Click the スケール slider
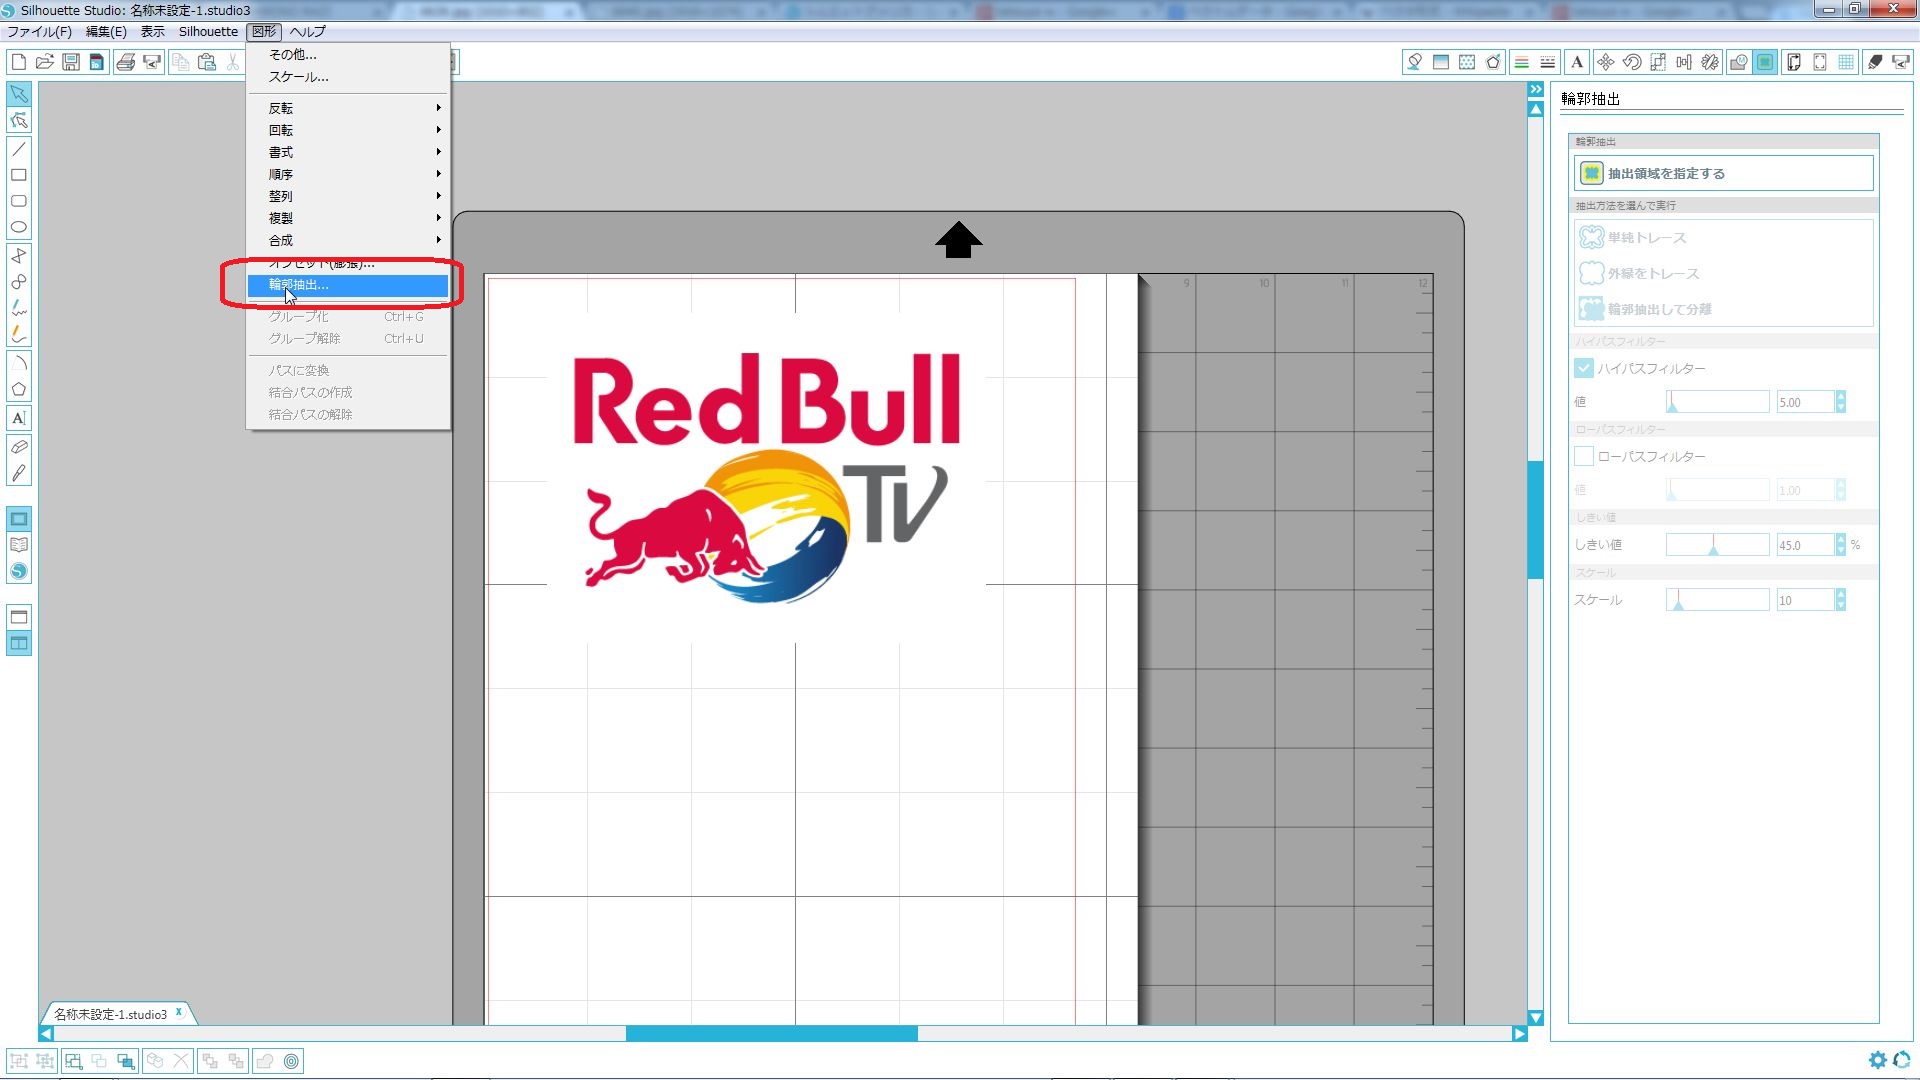Screen dimensions: 1920x1080 pos(1717,600)
